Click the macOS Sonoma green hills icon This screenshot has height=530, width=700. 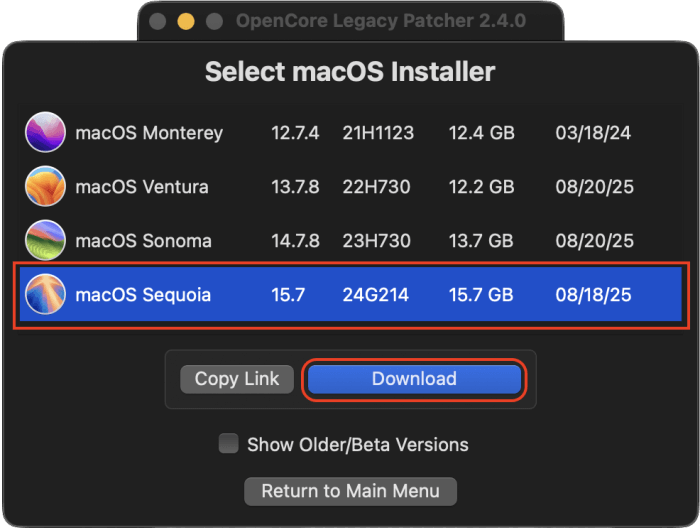tap(45, 240)
